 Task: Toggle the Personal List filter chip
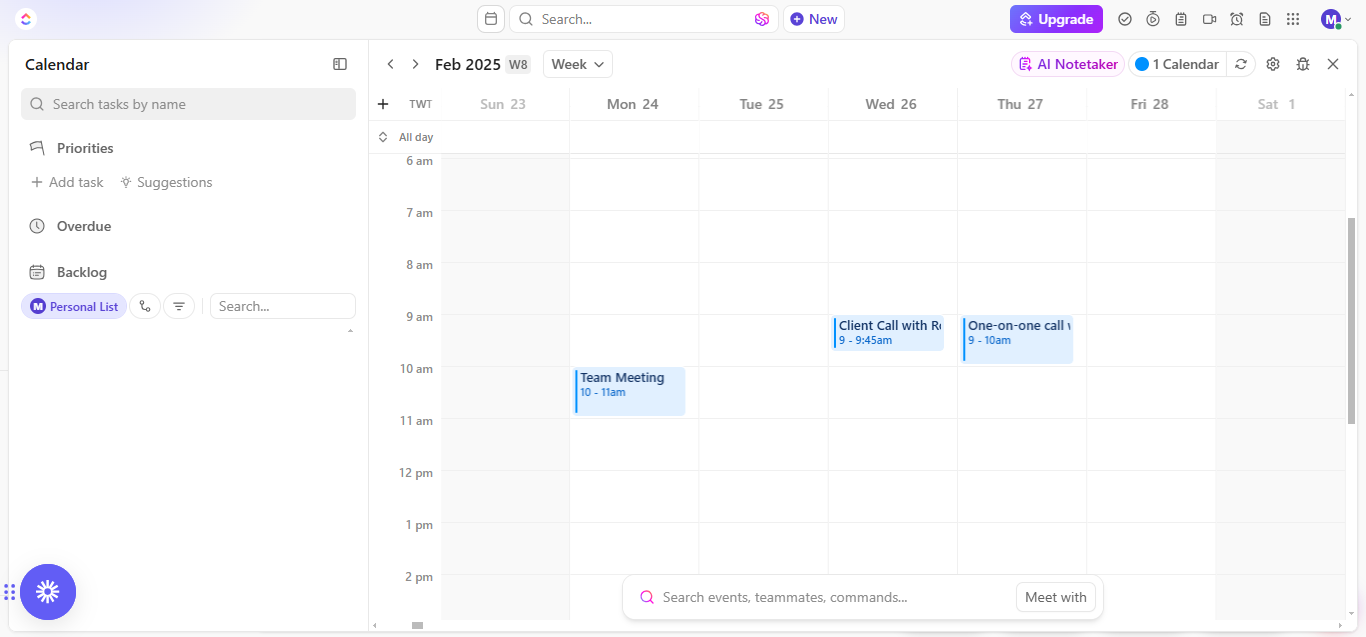74,306
